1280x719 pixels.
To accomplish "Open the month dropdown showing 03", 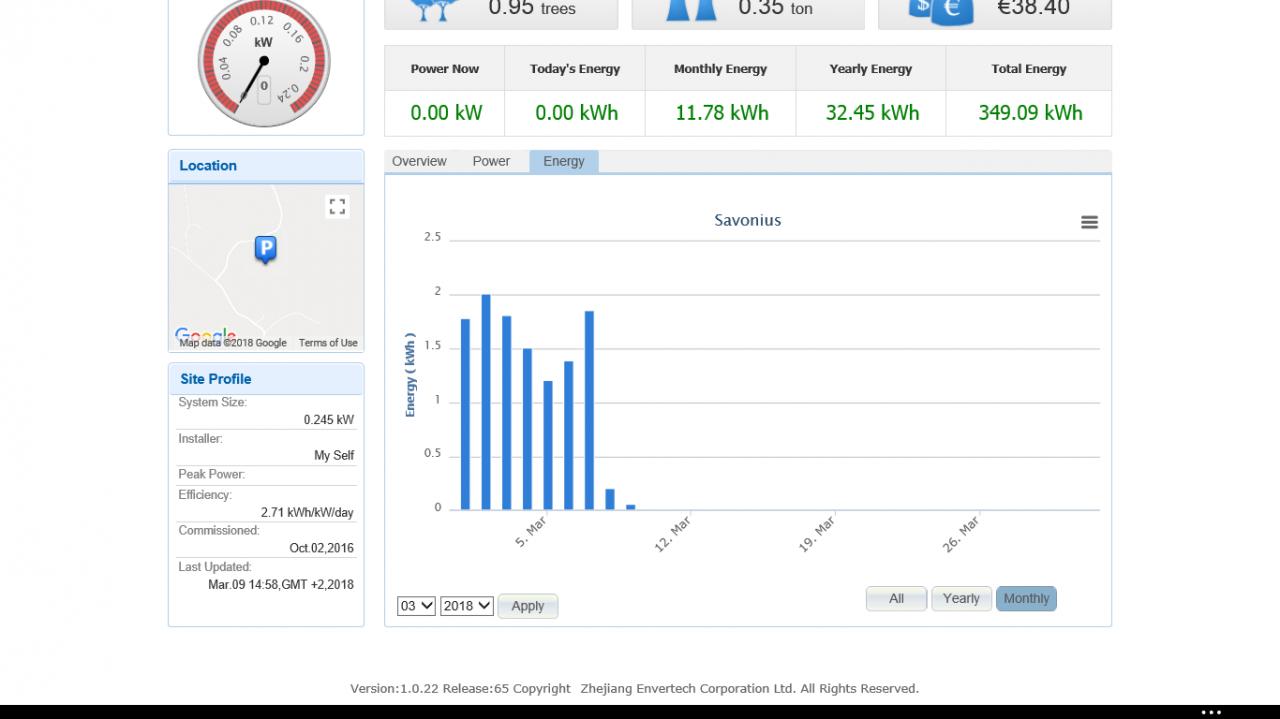I will tap(416, 605).
